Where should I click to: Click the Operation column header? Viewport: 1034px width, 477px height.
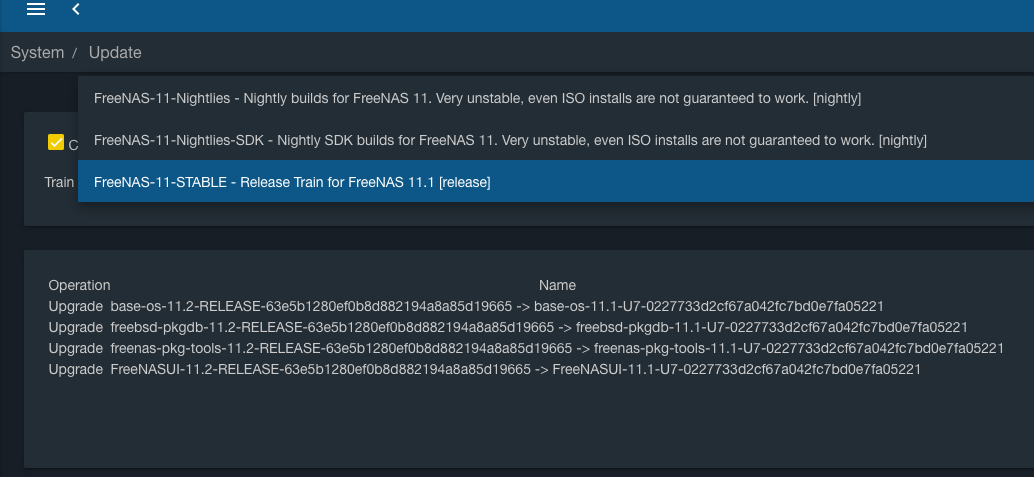(79, 285)
